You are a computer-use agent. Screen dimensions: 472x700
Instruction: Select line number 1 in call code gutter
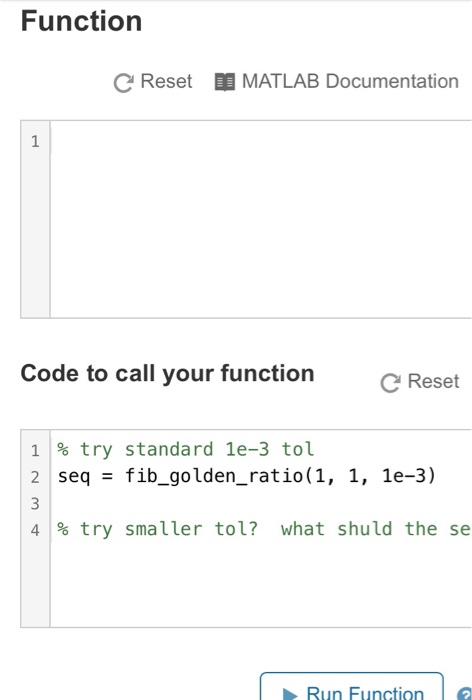(x=35, y=451)
